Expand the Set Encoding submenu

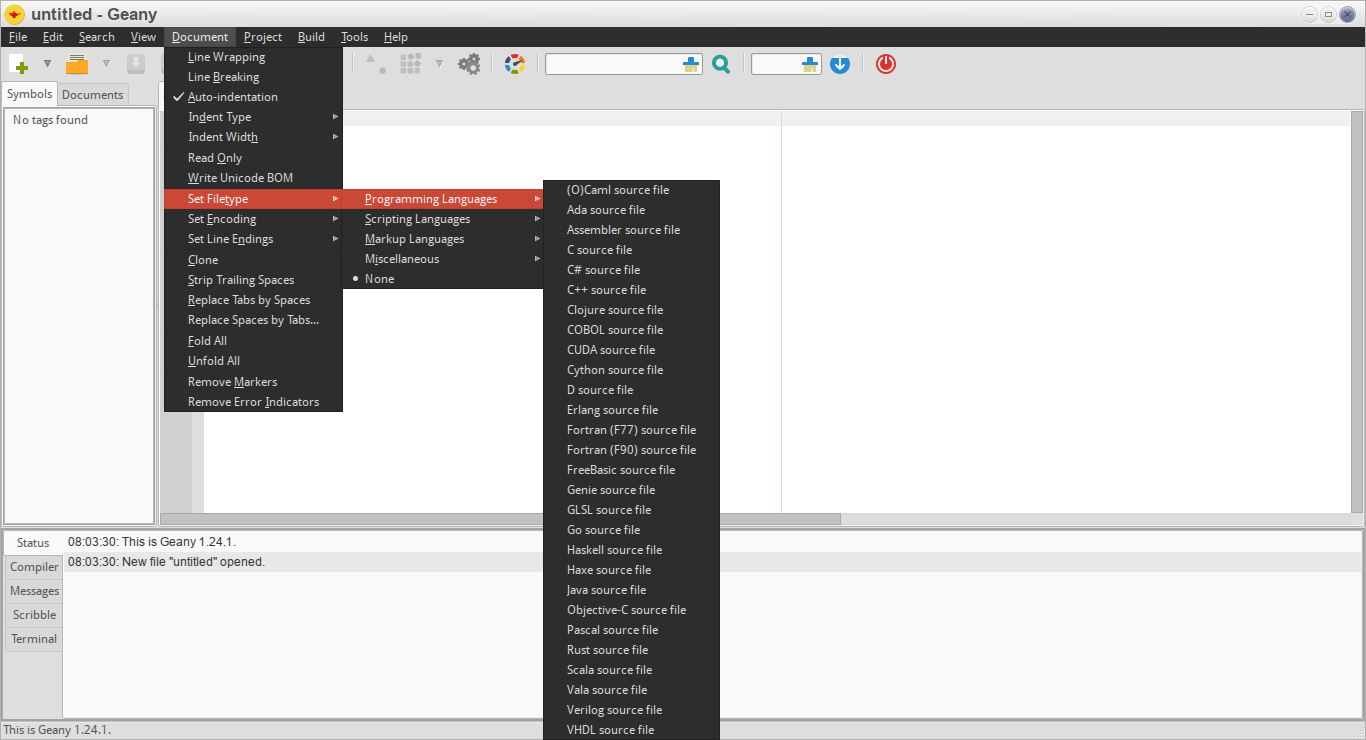[x=254, y=219]
